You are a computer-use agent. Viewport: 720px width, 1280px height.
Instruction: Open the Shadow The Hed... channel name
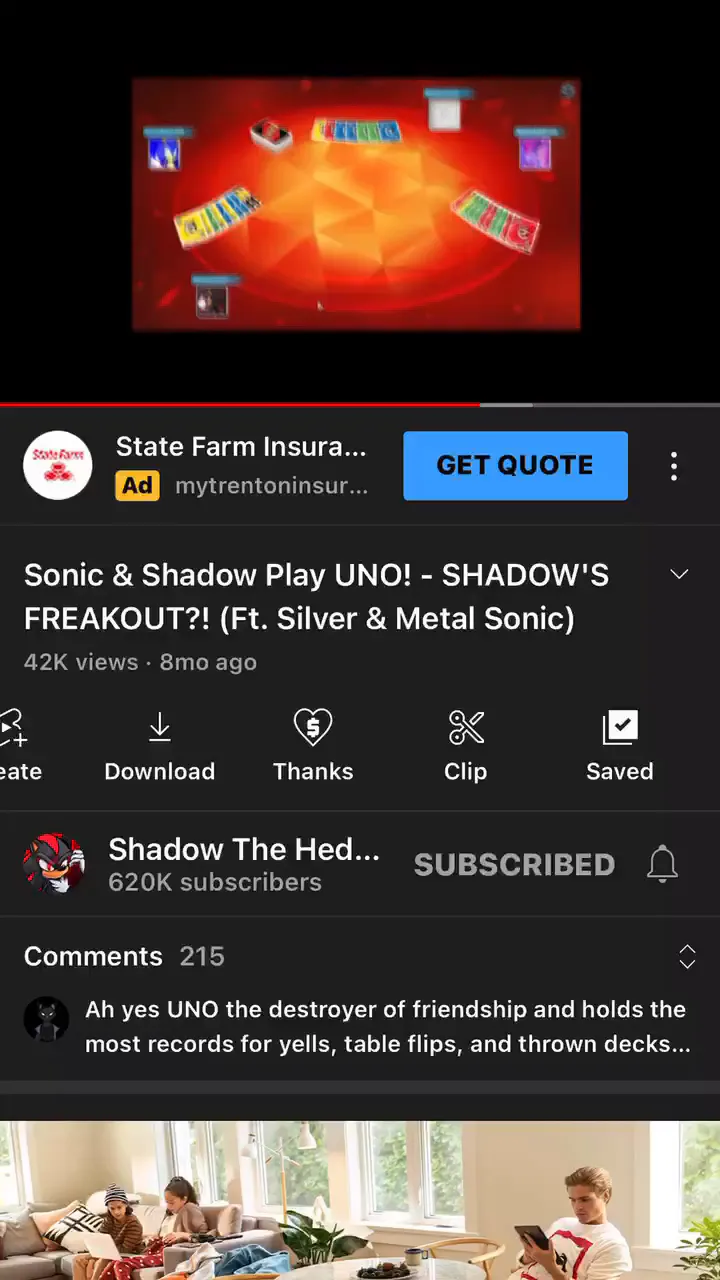coord(244,849)
